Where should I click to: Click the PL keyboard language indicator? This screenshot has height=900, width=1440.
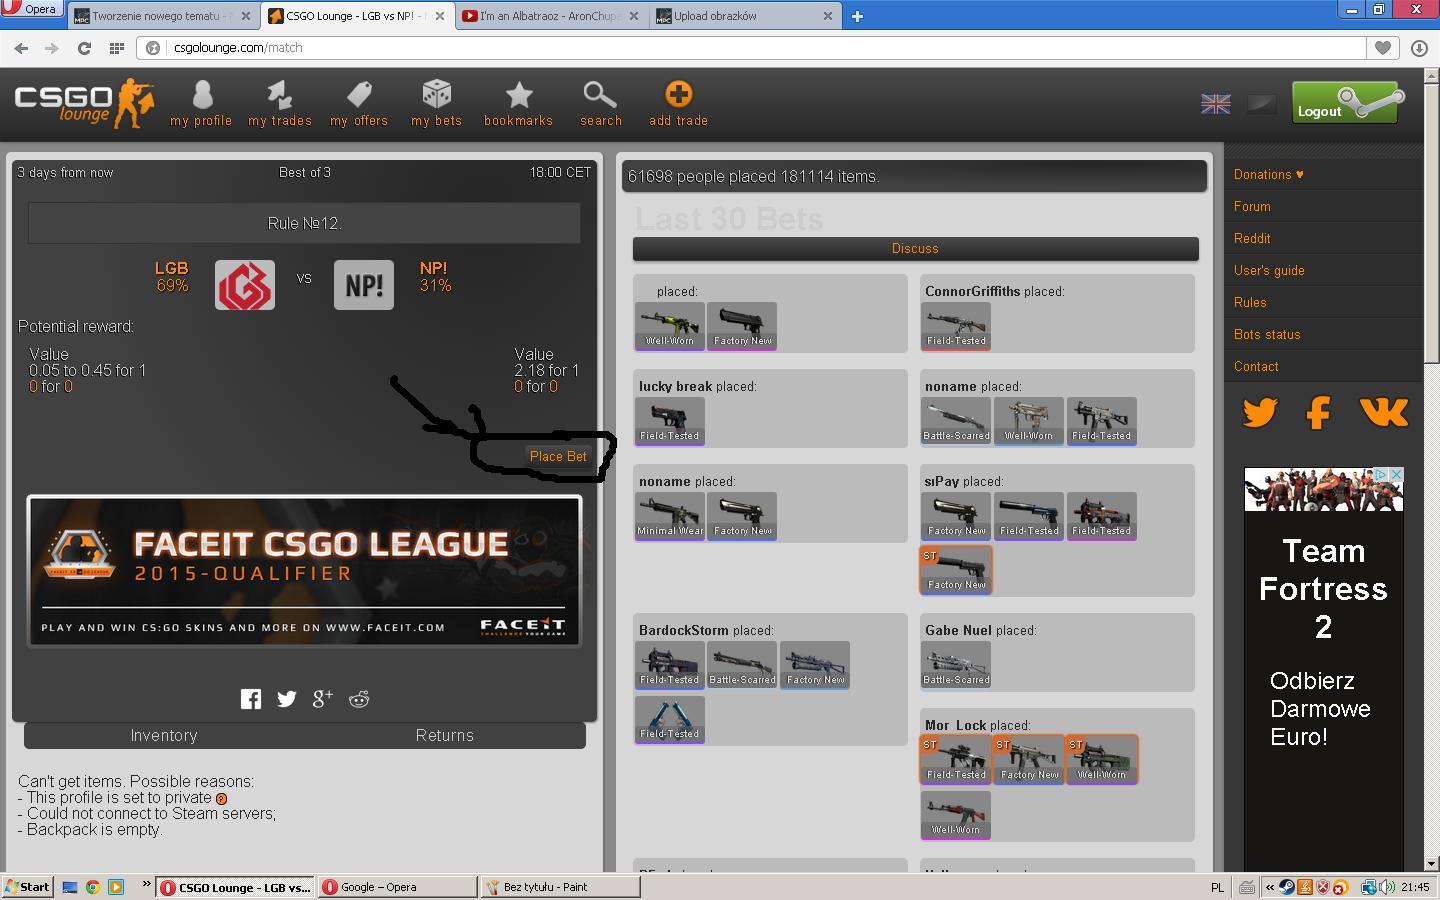point(1217,887)
